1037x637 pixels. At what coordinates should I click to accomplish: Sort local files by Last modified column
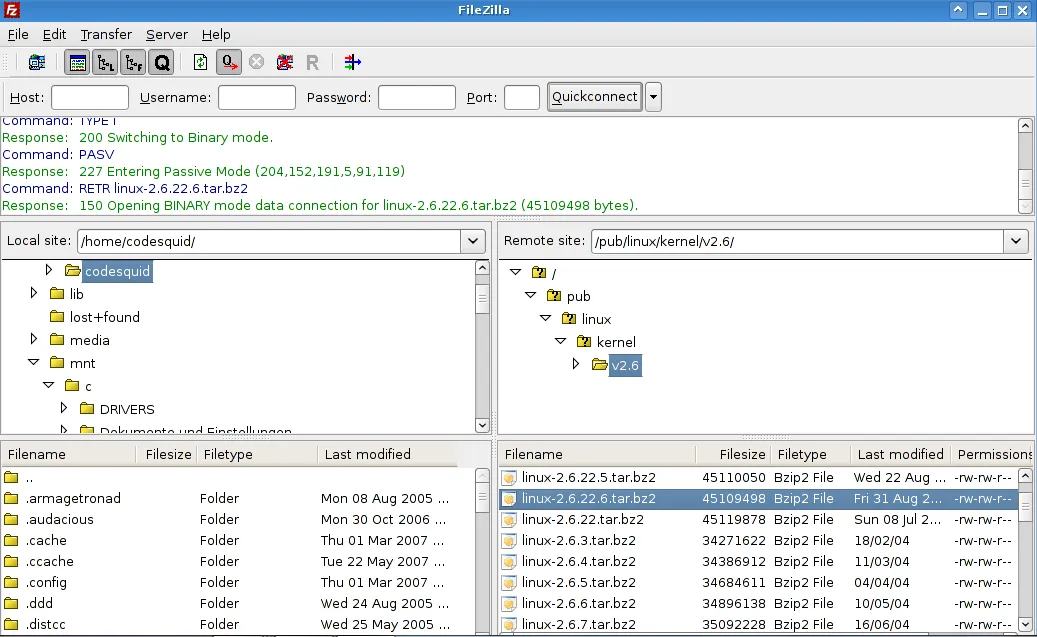(388, 454)
